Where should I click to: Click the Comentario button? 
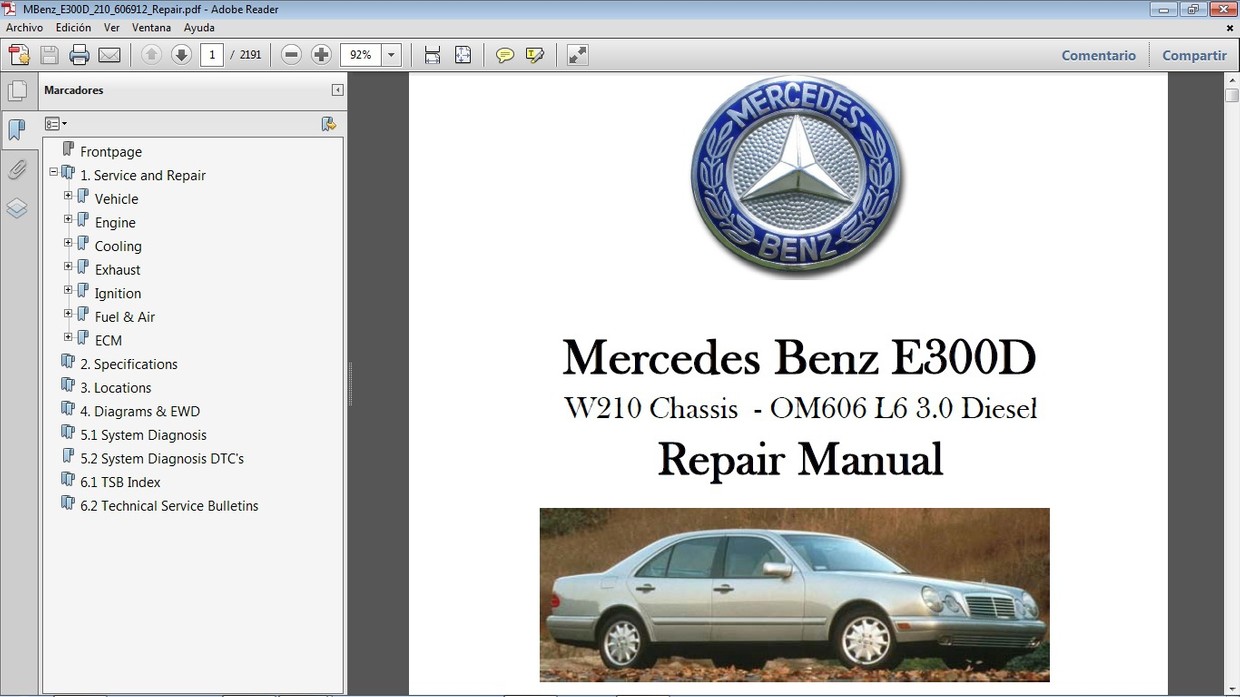[1098, 55]
